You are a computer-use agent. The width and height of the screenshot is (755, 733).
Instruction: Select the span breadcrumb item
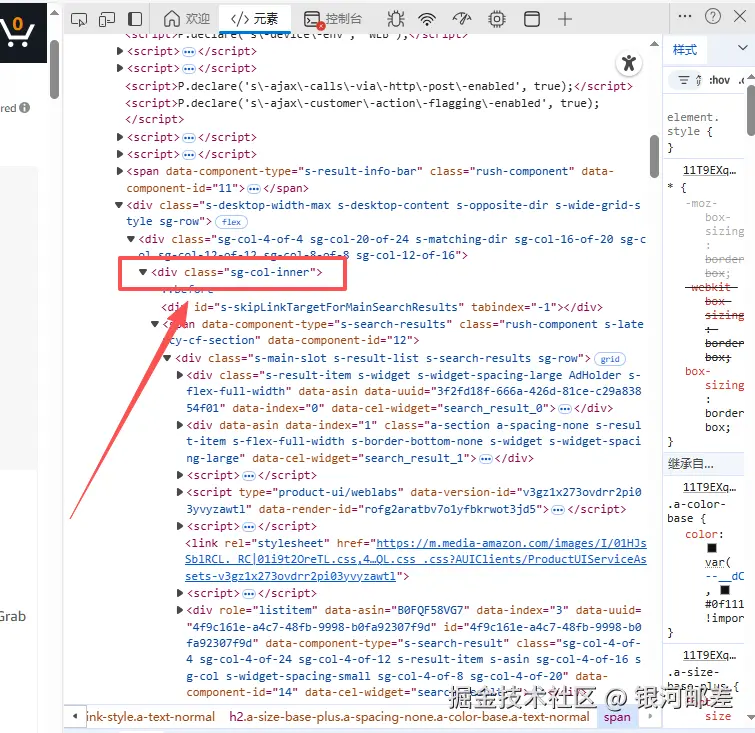click(617, 717)
